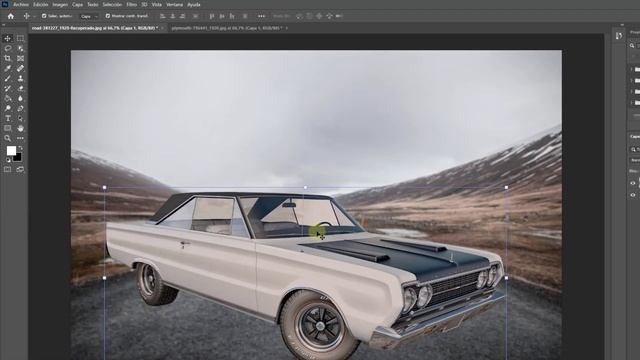Select the Lasso tool
The image size is (640, 360).
pos(7,48)
